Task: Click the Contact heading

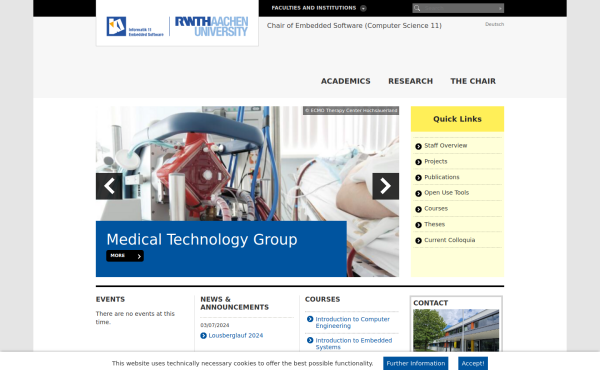Action: pos(430,303)
